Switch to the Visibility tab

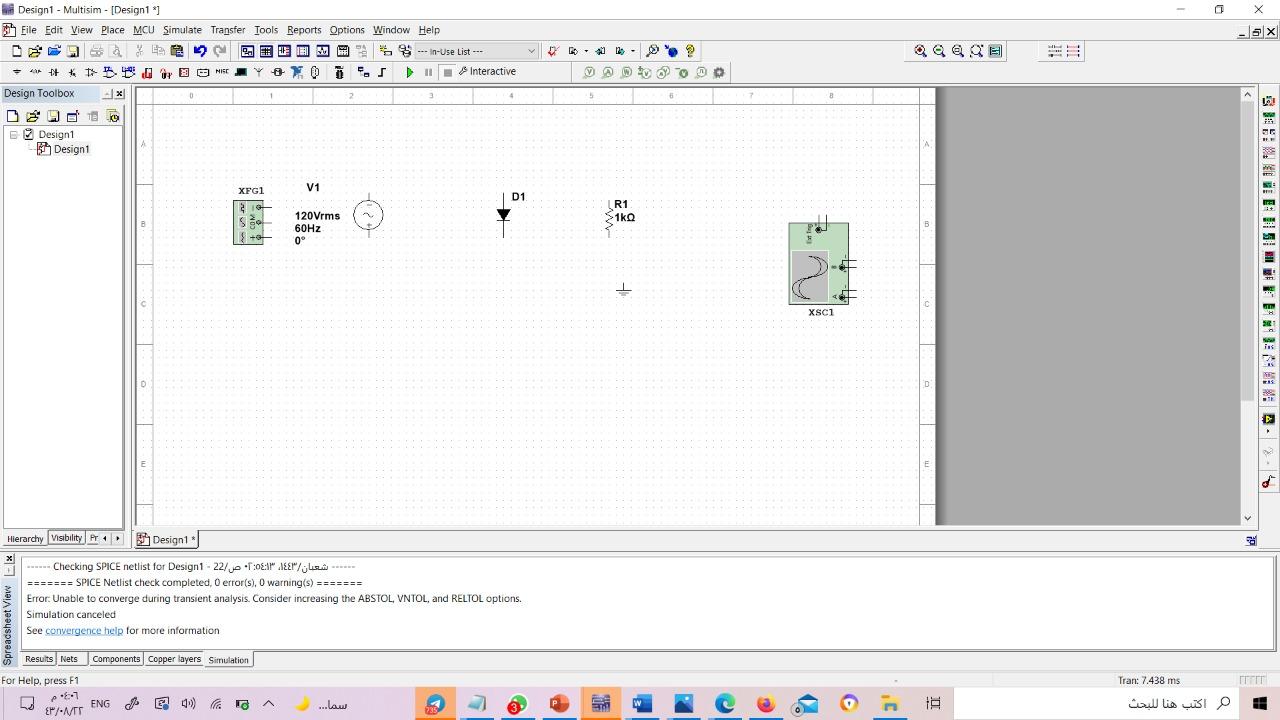67,538
